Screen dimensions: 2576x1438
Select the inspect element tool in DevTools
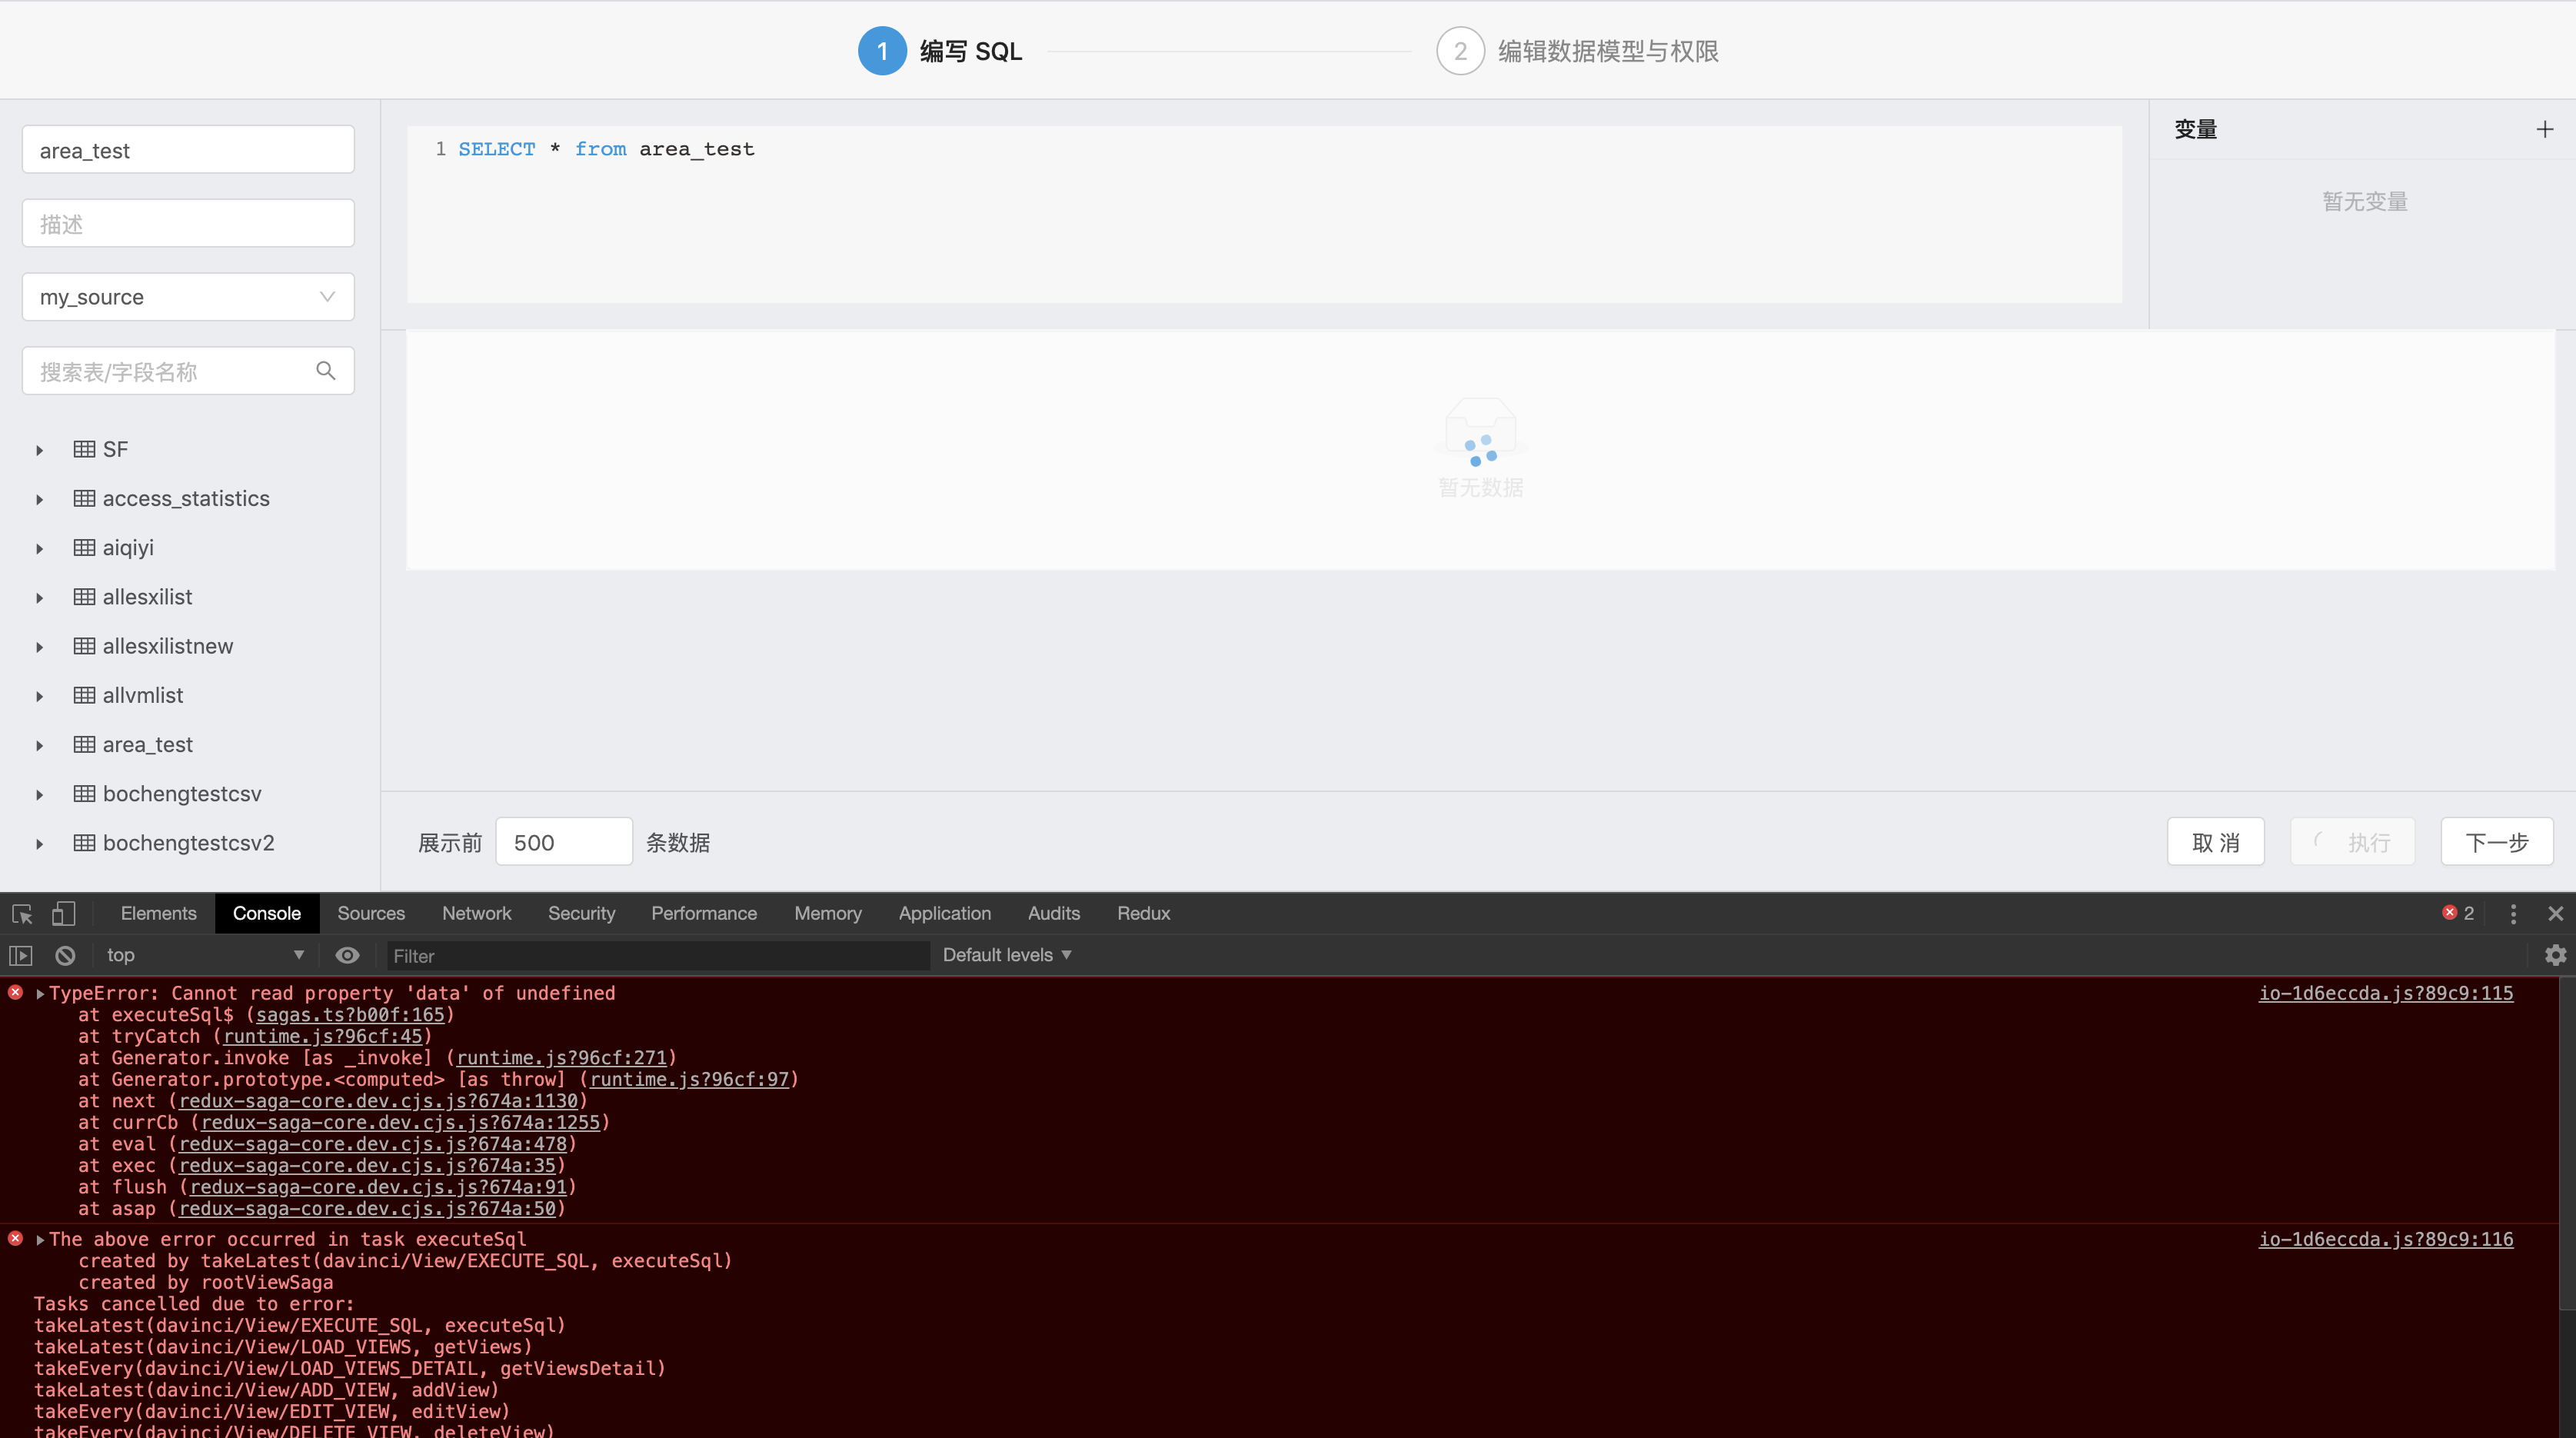coord(20,913)
